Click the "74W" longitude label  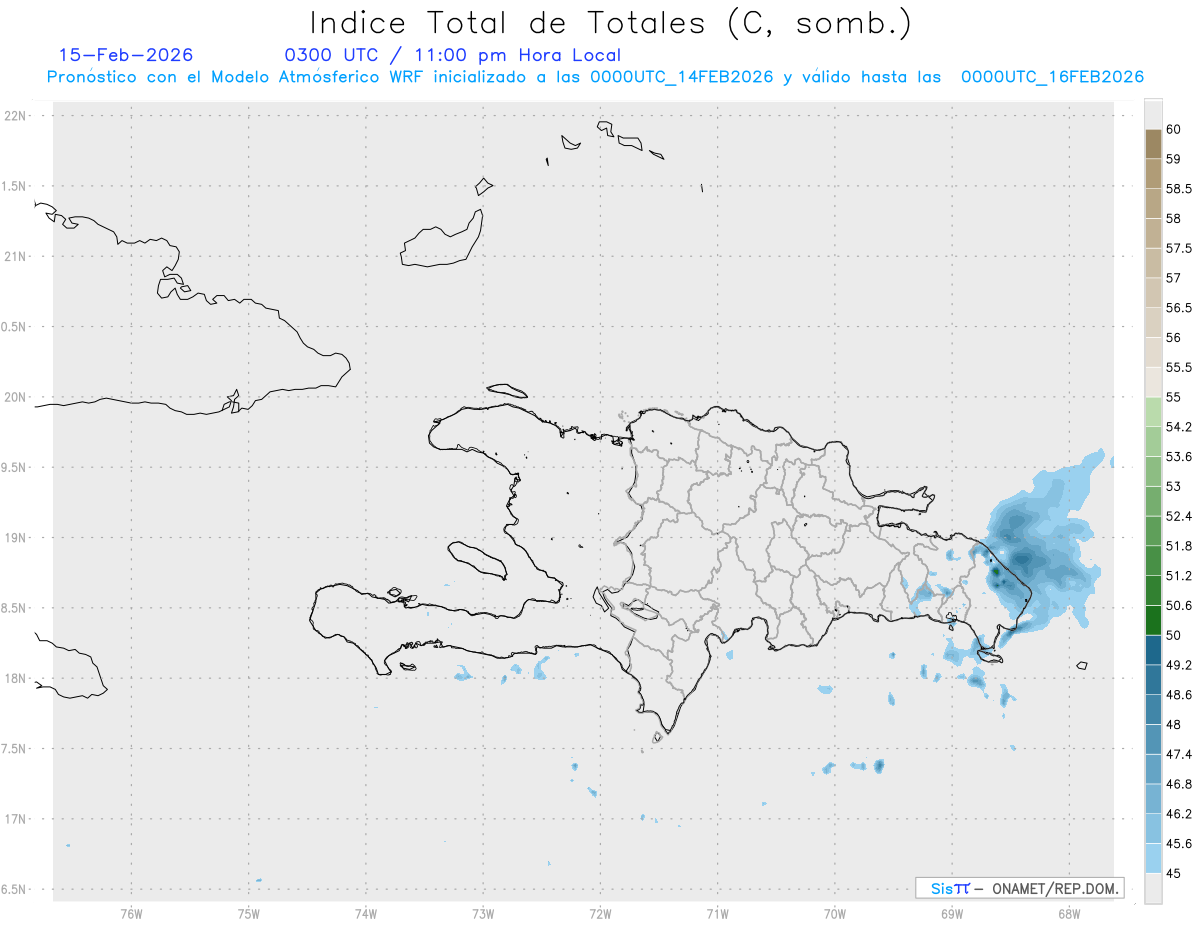366,913
